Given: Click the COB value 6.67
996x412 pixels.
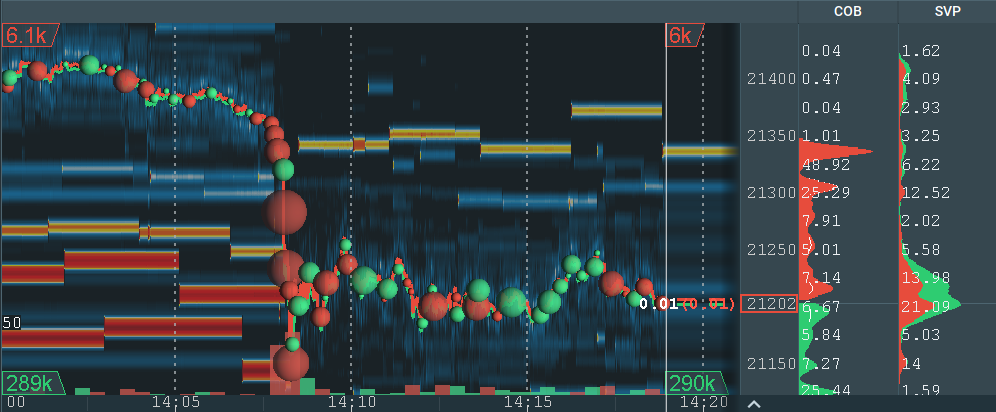Looking at the screenshot, I should point(821,307).
